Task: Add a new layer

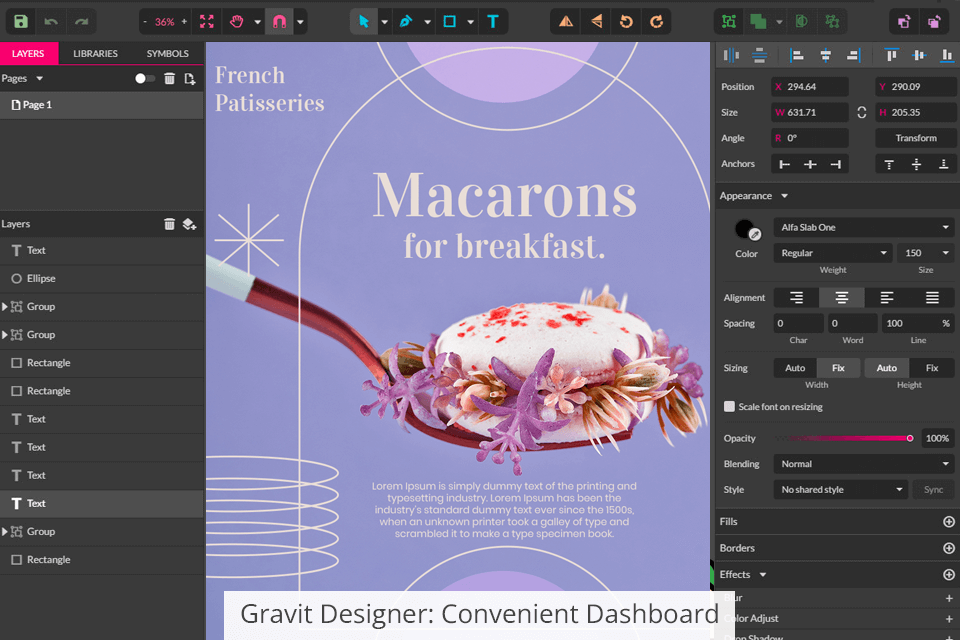Action: [x=189, y=224]
